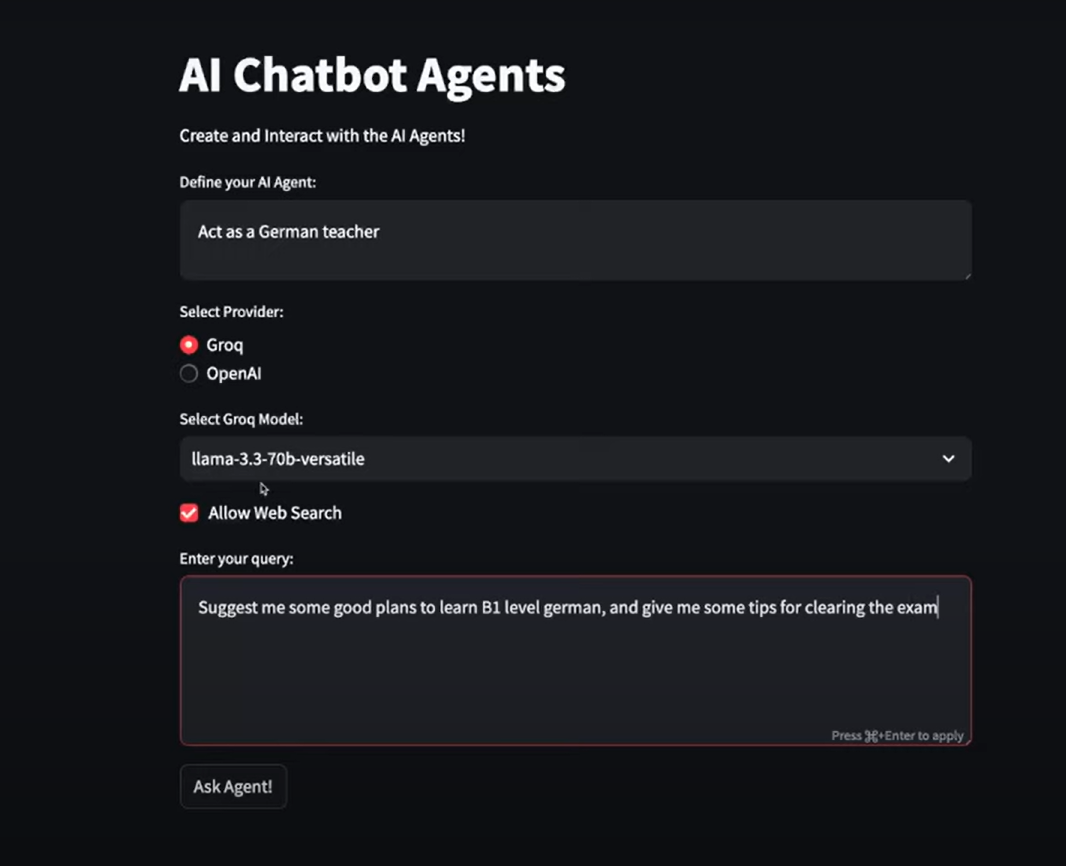The width and height of the screenshot is (1066, 866).
Task: Click the 'Press ⌘+Enter to apply' hint
Action: (897, 735)
